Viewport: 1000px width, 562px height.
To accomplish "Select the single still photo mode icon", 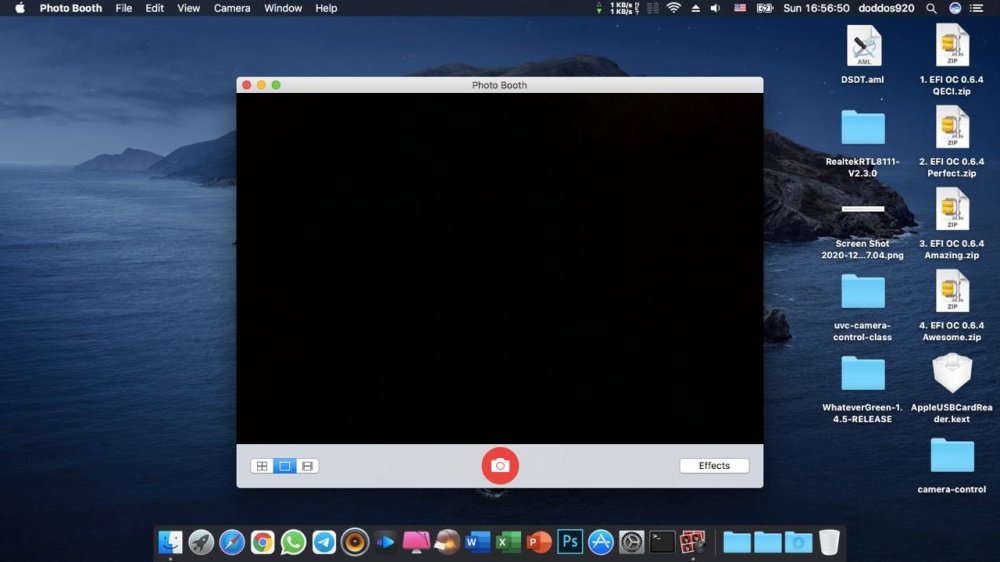I will pos(284,466).
